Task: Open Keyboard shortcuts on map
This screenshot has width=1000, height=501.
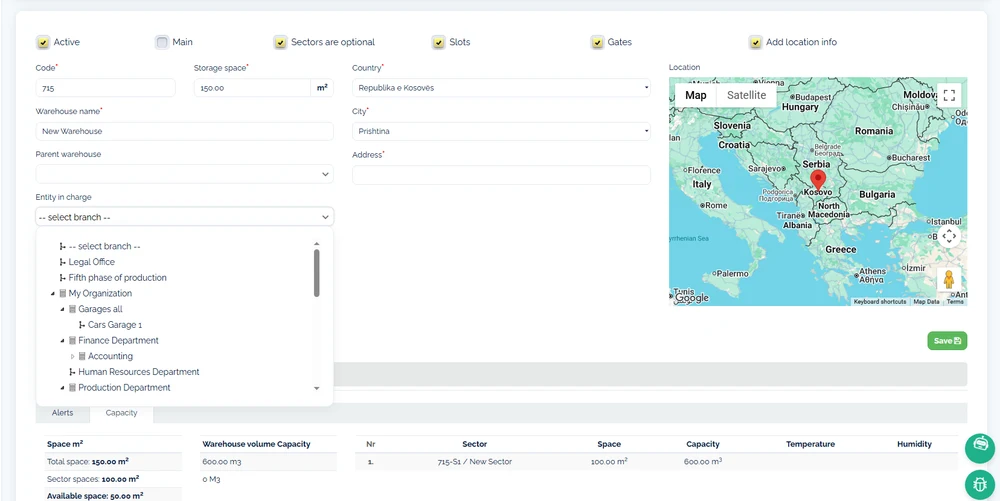Action: 879,301
